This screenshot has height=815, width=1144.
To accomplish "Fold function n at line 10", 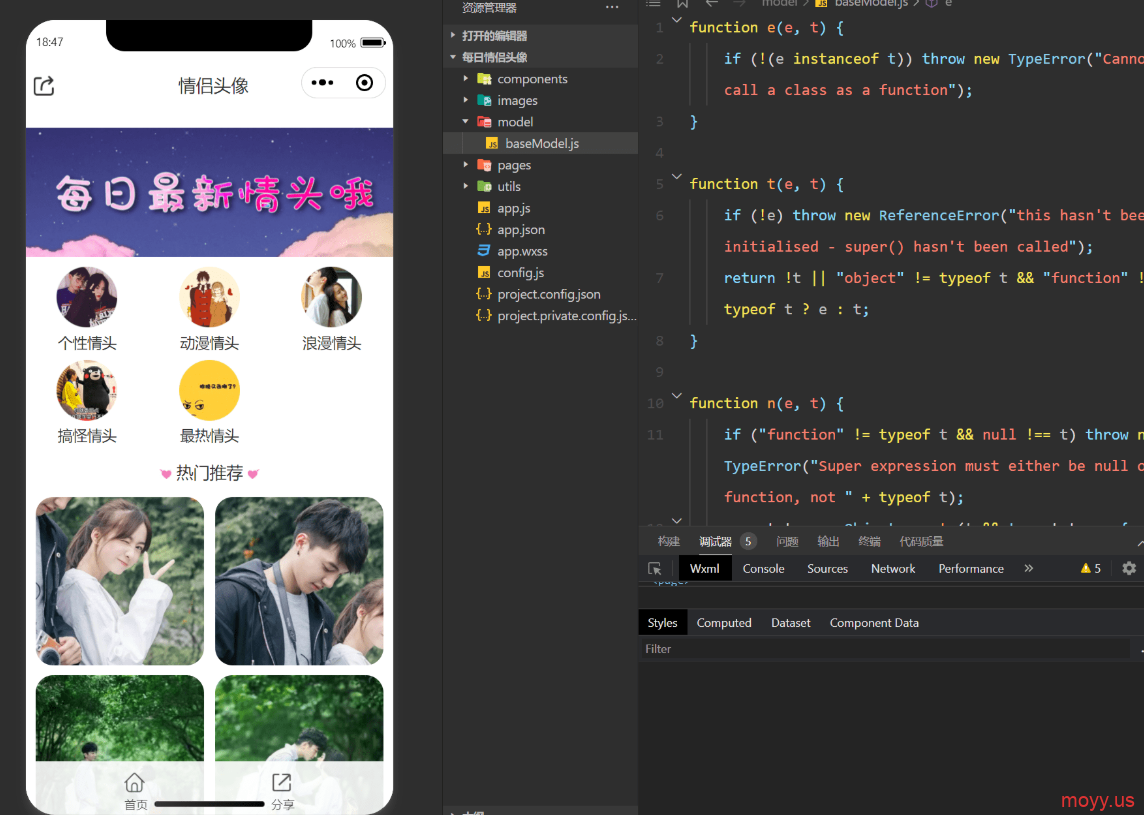I will point(677,396).
